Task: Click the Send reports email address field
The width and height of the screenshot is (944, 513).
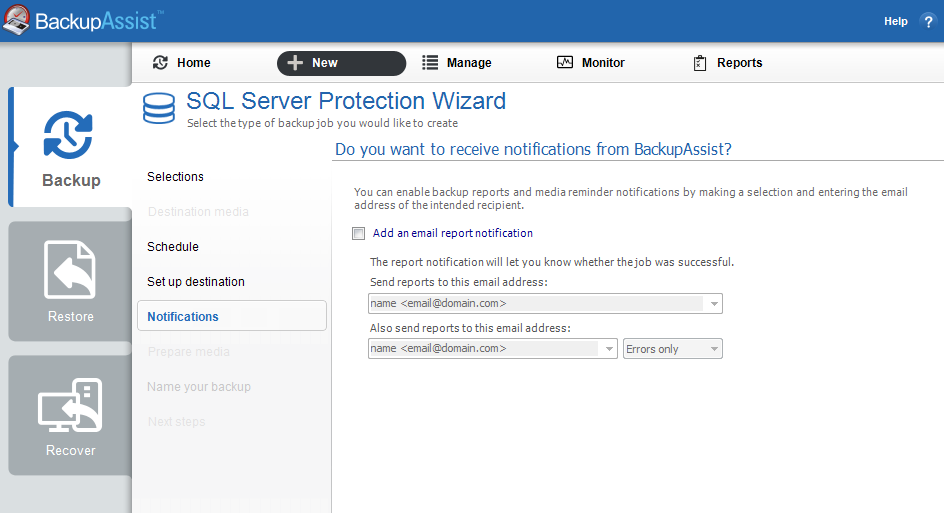Action: pyautogui.click(x=545, y=303)
